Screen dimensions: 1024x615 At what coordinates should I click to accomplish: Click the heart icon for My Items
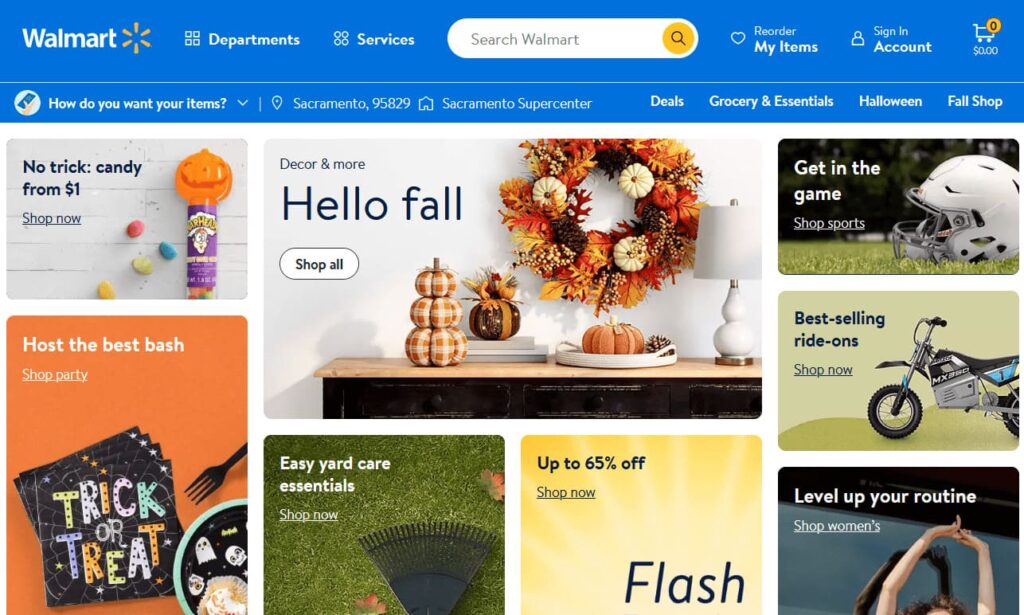point(737,38)
